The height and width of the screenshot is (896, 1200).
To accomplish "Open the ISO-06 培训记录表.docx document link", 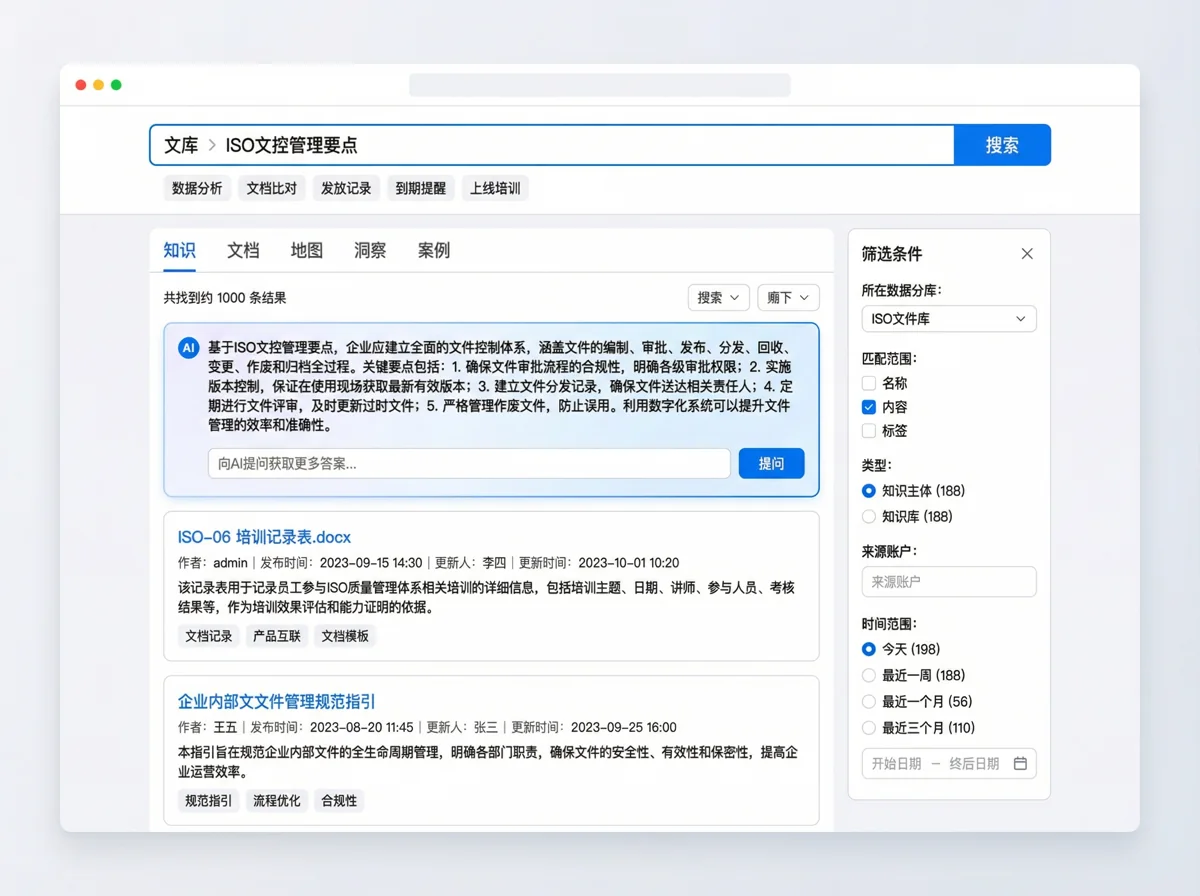I will pos(264,536).
